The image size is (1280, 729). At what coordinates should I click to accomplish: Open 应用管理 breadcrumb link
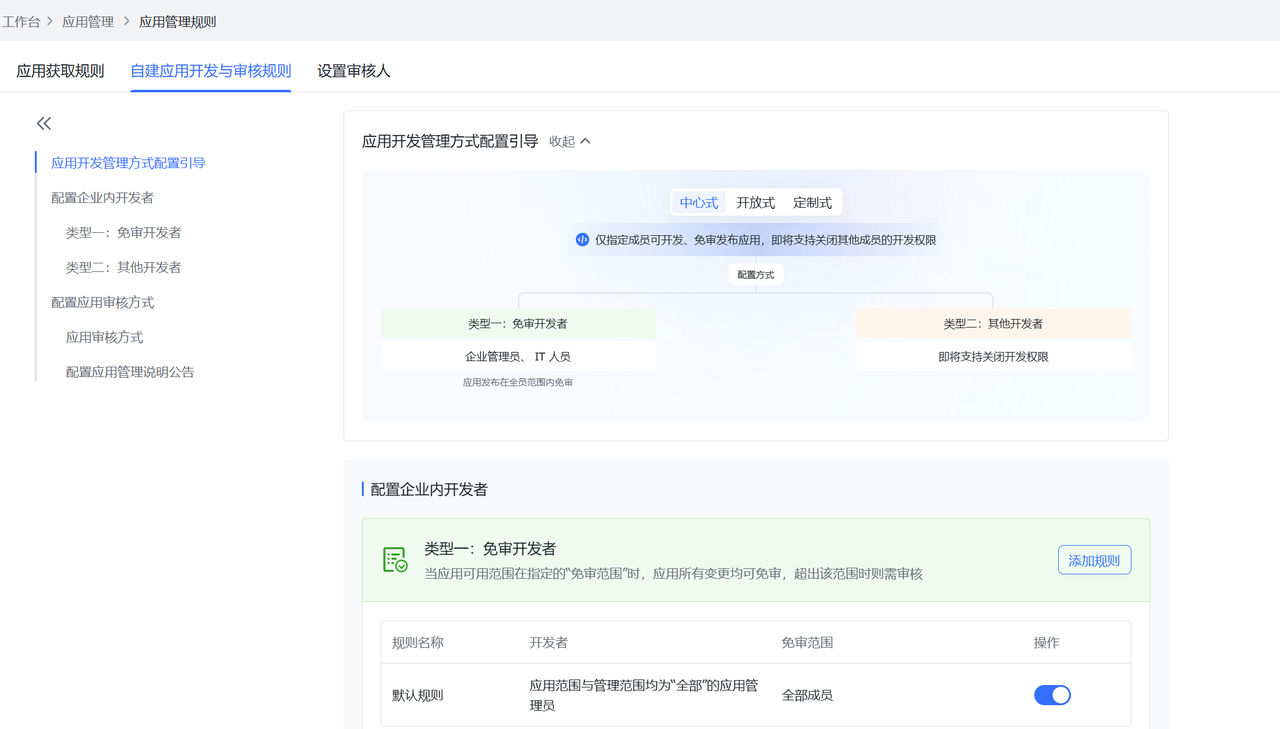[x=88, y=21]
